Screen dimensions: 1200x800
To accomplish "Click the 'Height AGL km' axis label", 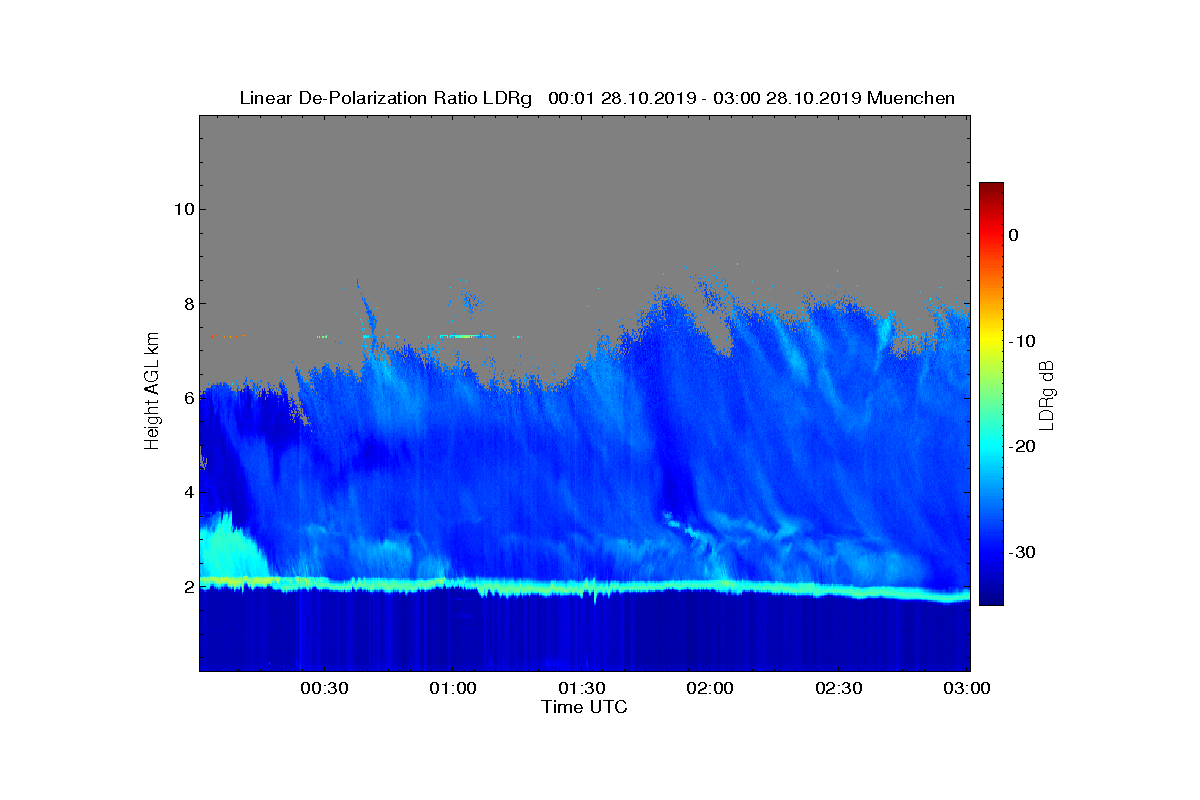I will click(152, 393).
